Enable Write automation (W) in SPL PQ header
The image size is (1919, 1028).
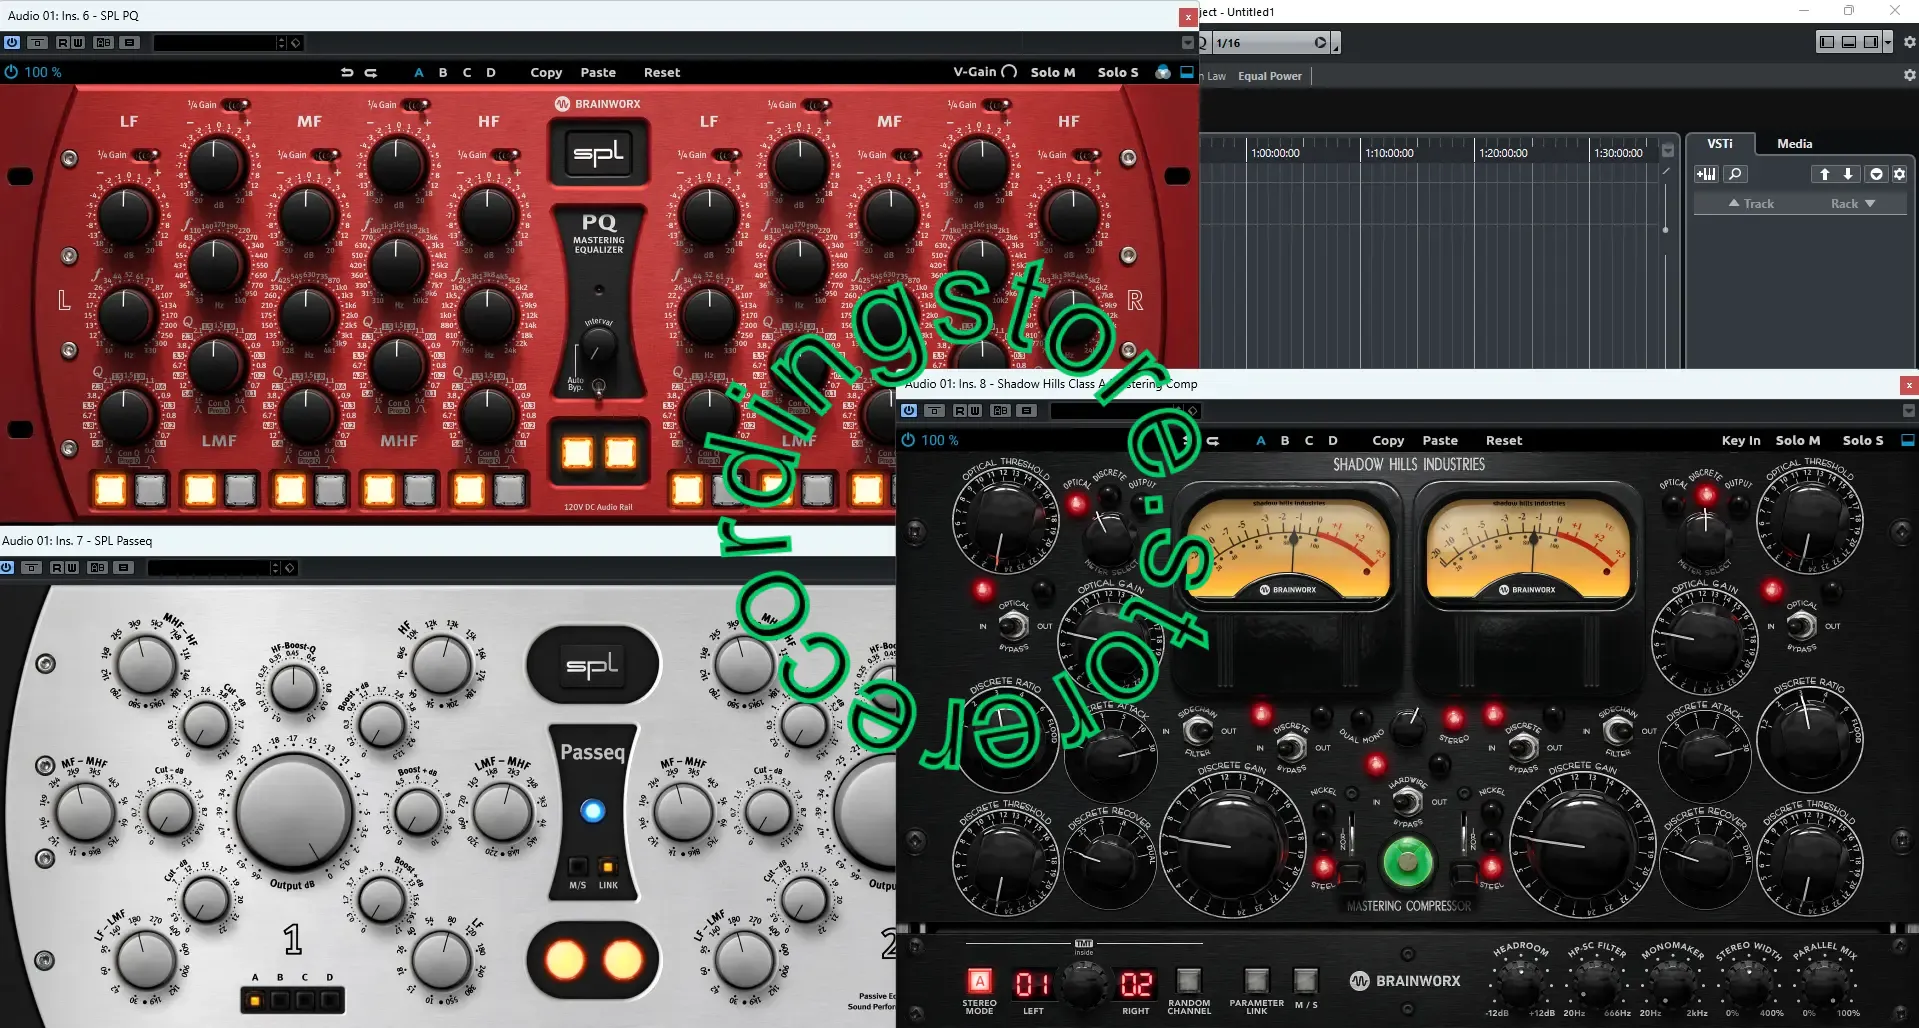coord(78,43)
